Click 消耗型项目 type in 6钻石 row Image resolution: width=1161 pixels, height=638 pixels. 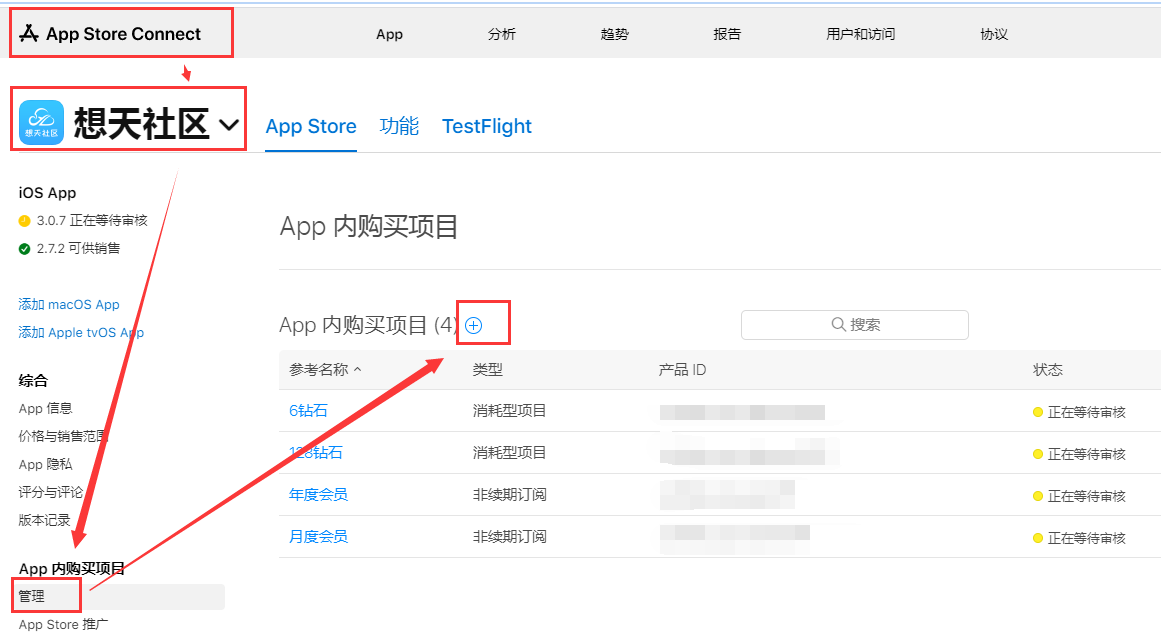coord(509,410)
